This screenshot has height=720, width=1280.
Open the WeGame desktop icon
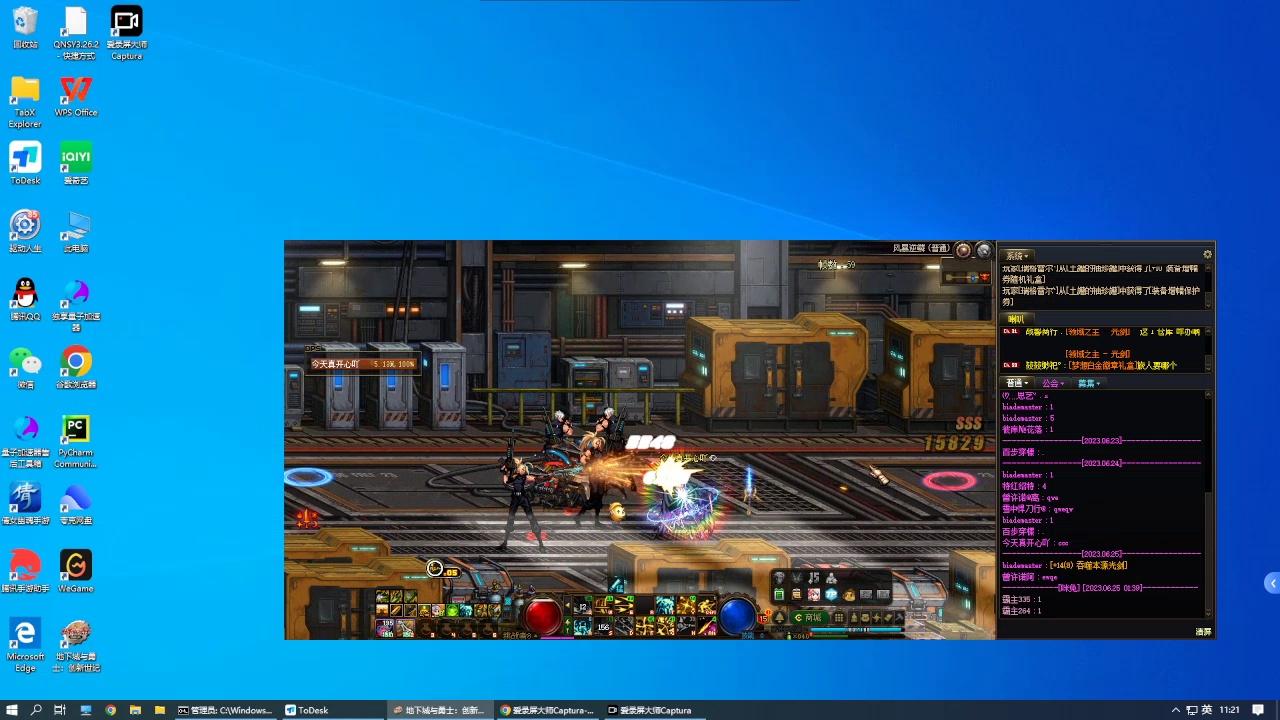(76, 572)
